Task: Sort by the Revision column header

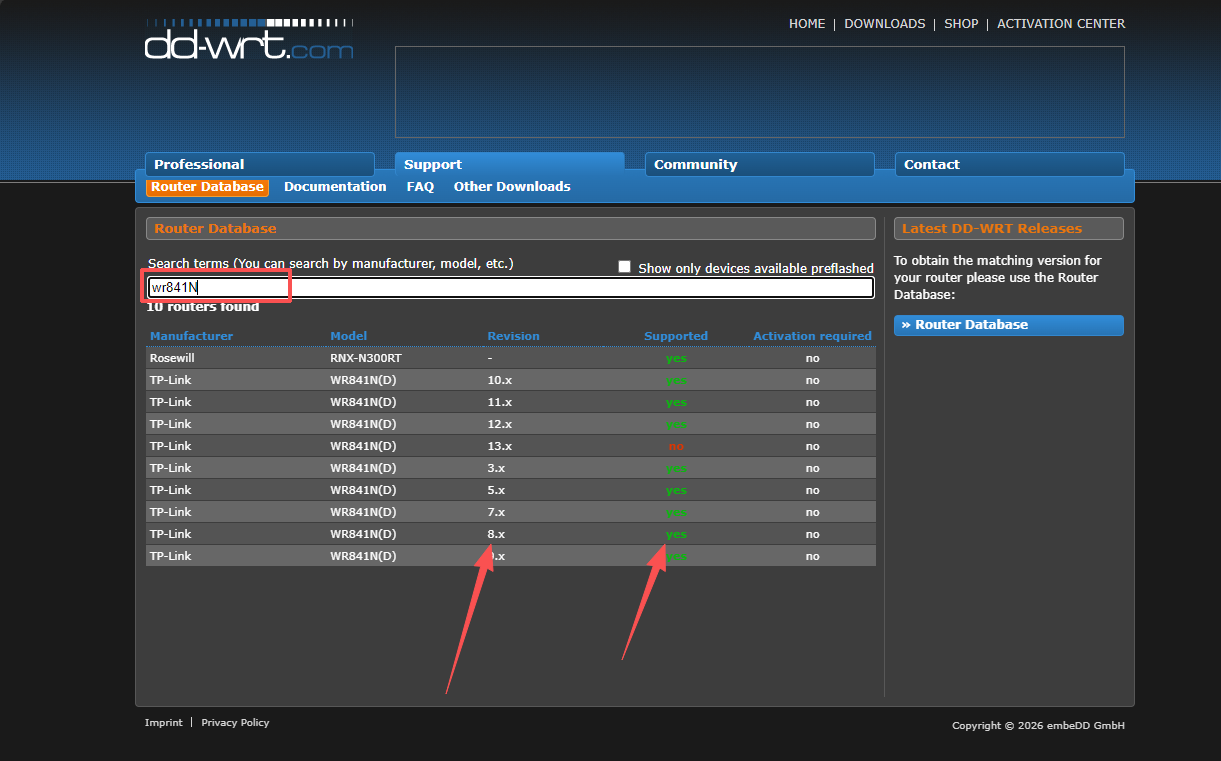Action: [514, 336]
